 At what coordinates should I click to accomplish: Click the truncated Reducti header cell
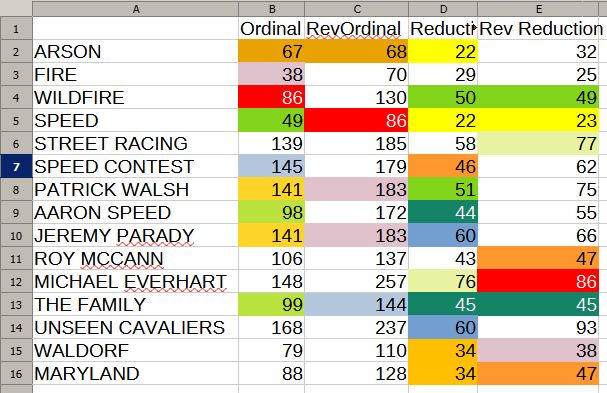point(443,29)
